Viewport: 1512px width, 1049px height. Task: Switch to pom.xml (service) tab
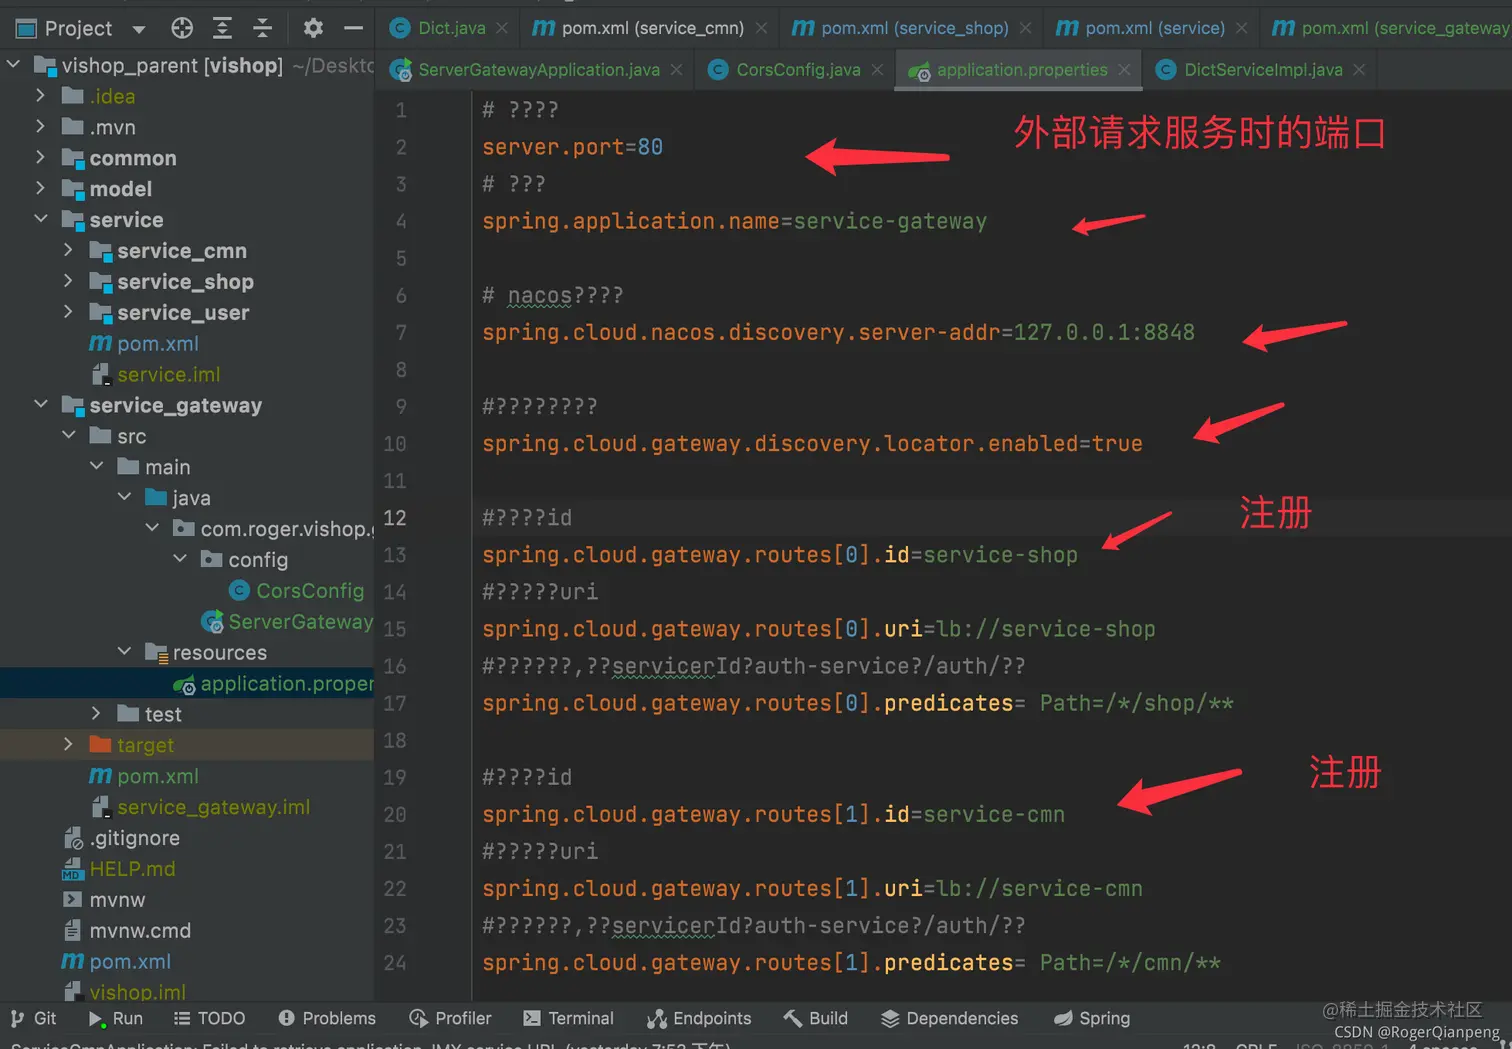coord(1155,28)
